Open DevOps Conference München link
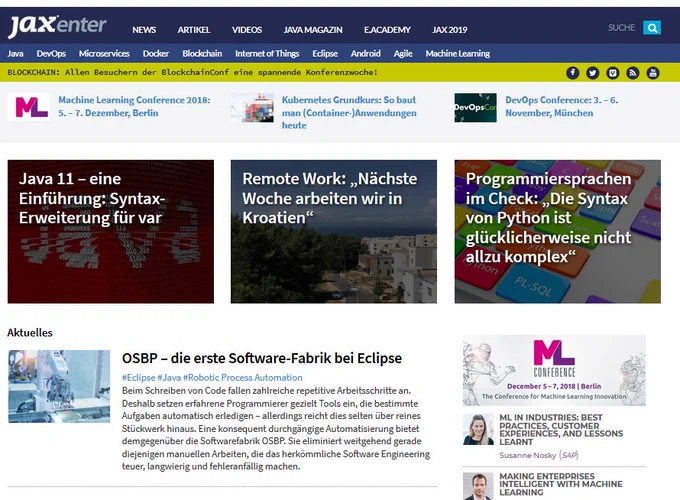Screen dimensions: 680x500 pos(562,106)
